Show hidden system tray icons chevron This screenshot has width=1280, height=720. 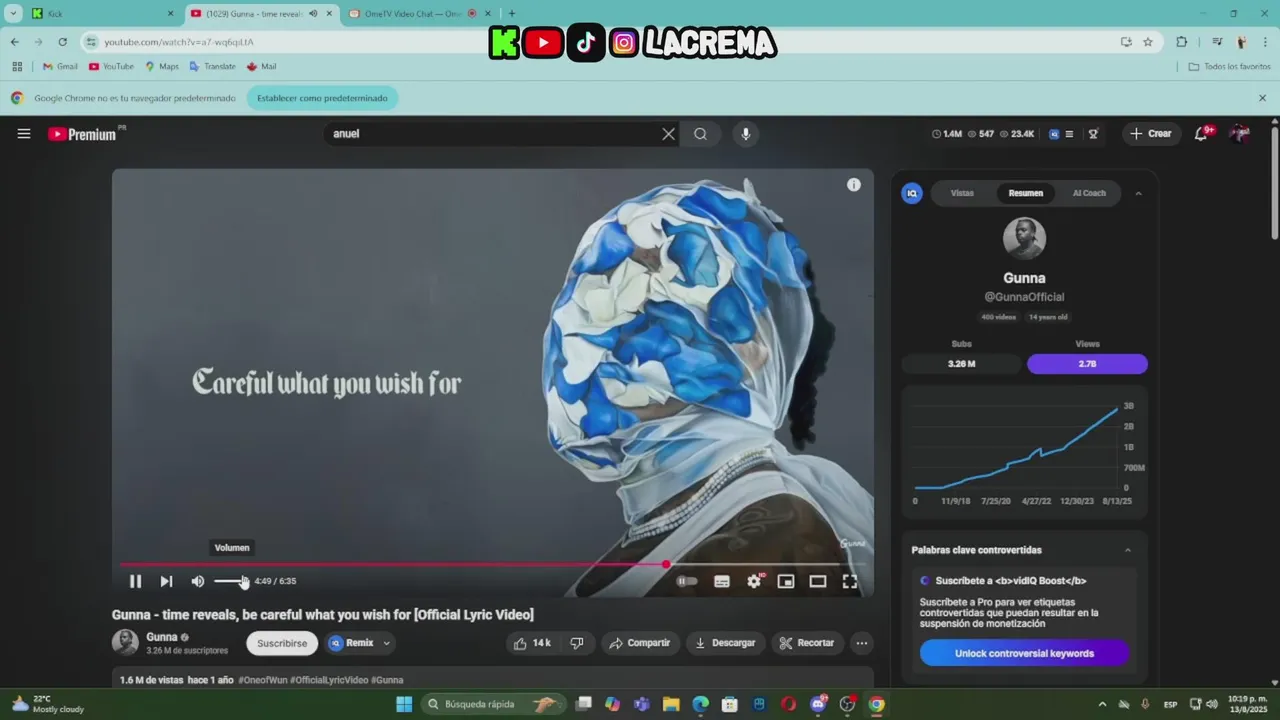(x=1102, y=704)
